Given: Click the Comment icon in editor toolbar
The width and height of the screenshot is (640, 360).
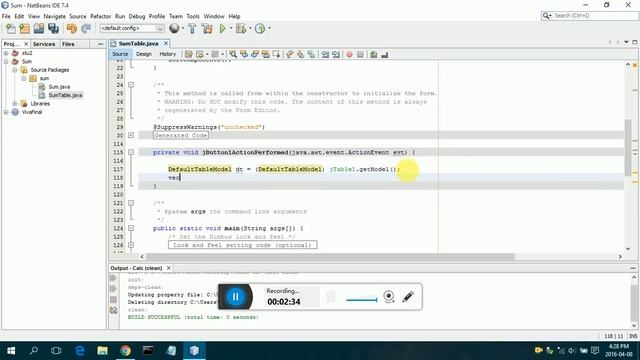Looking at the screenshot, I should point(373,54).
